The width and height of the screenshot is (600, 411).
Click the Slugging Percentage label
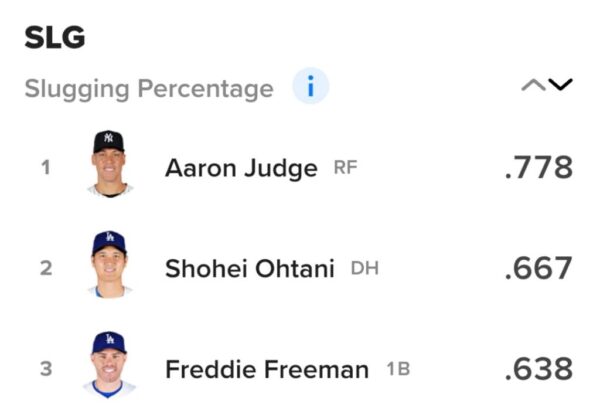(x=149, y=89)
